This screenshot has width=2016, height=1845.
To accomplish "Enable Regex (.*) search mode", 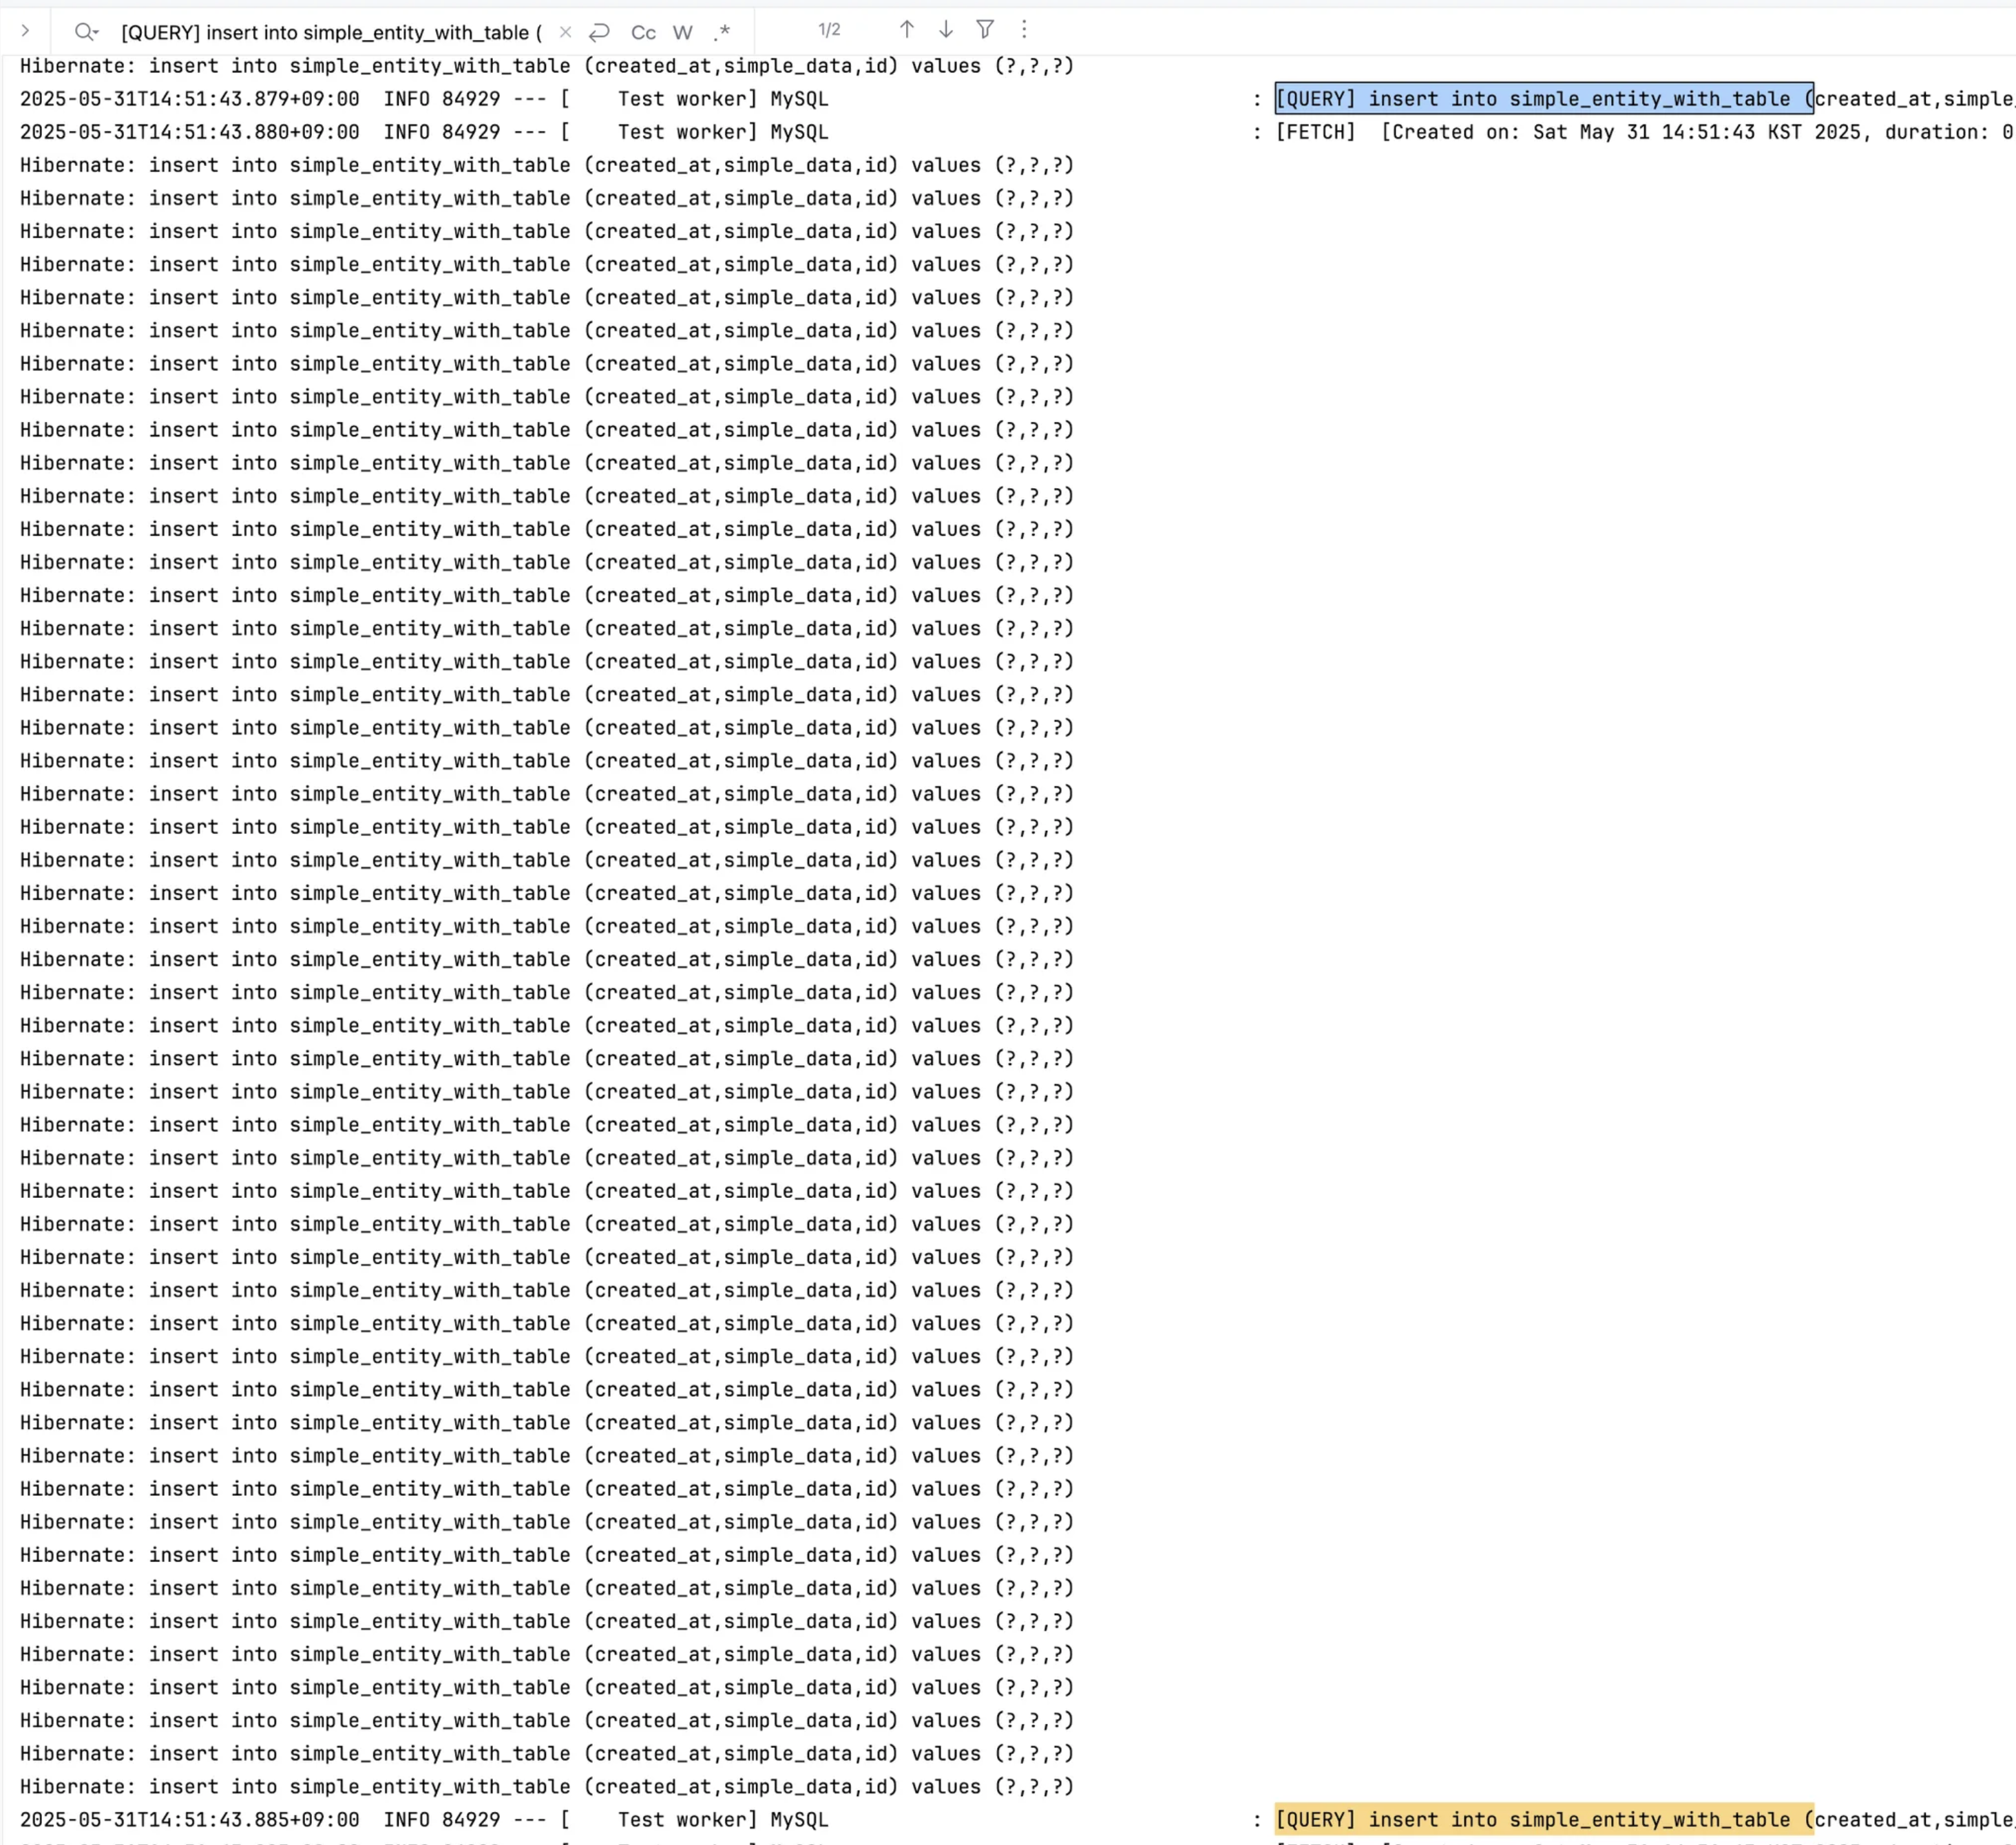I will coord(722,32).
